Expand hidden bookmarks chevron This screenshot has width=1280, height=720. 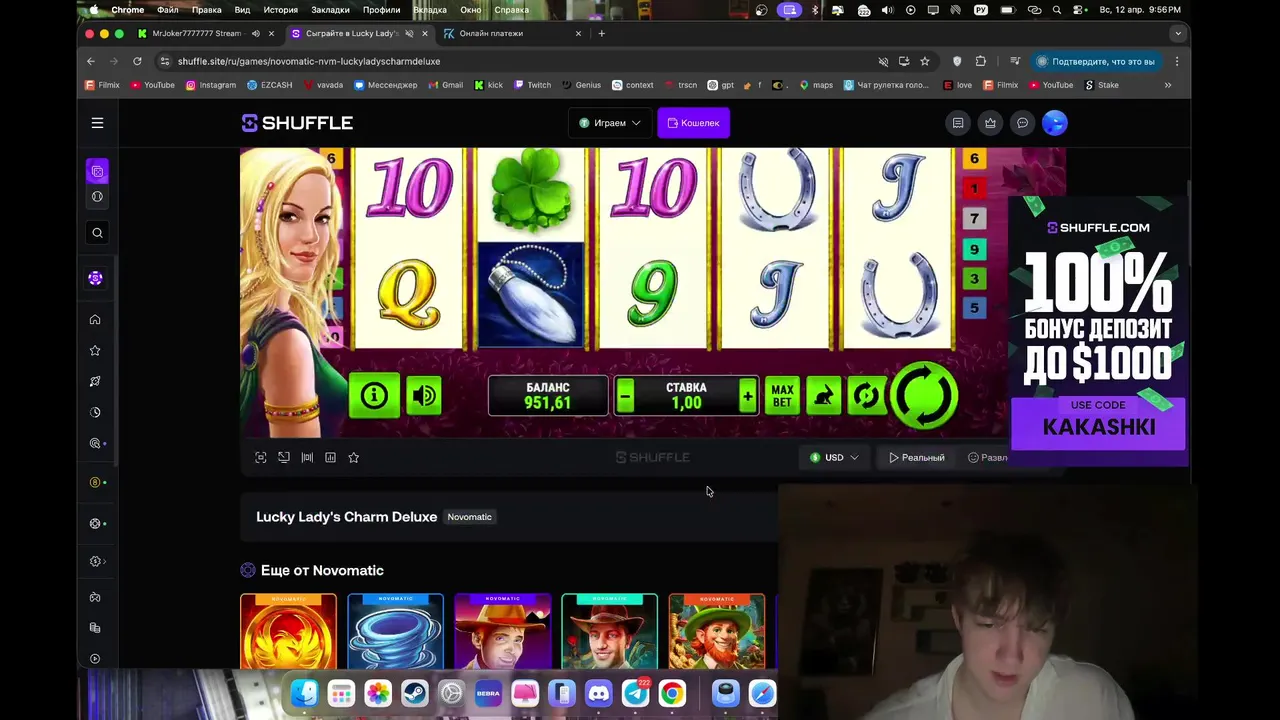tap(1167, 85)
